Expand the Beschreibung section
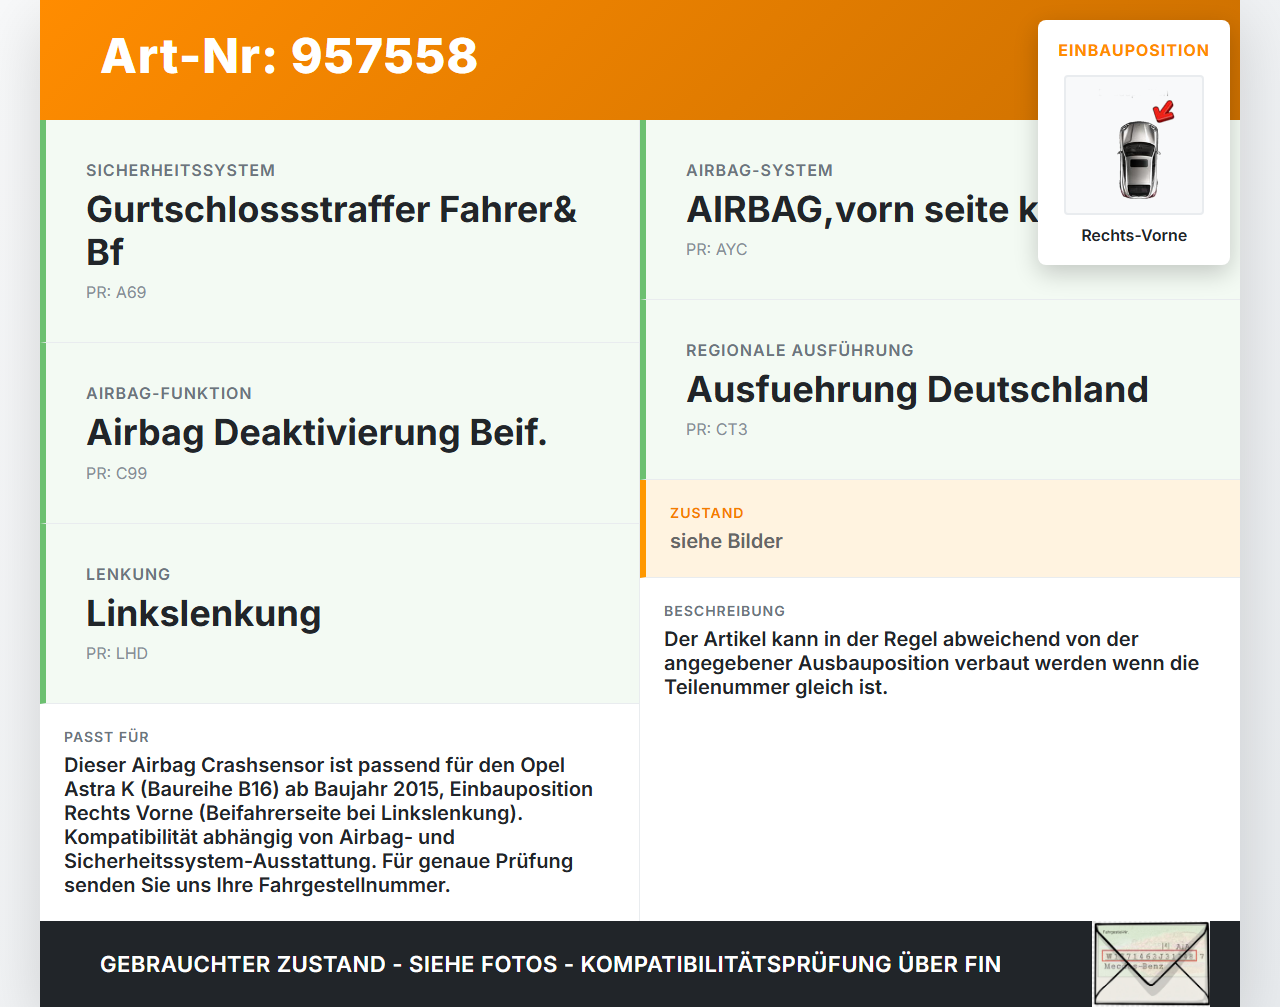 pyautogui.click(x=930, y=650)
